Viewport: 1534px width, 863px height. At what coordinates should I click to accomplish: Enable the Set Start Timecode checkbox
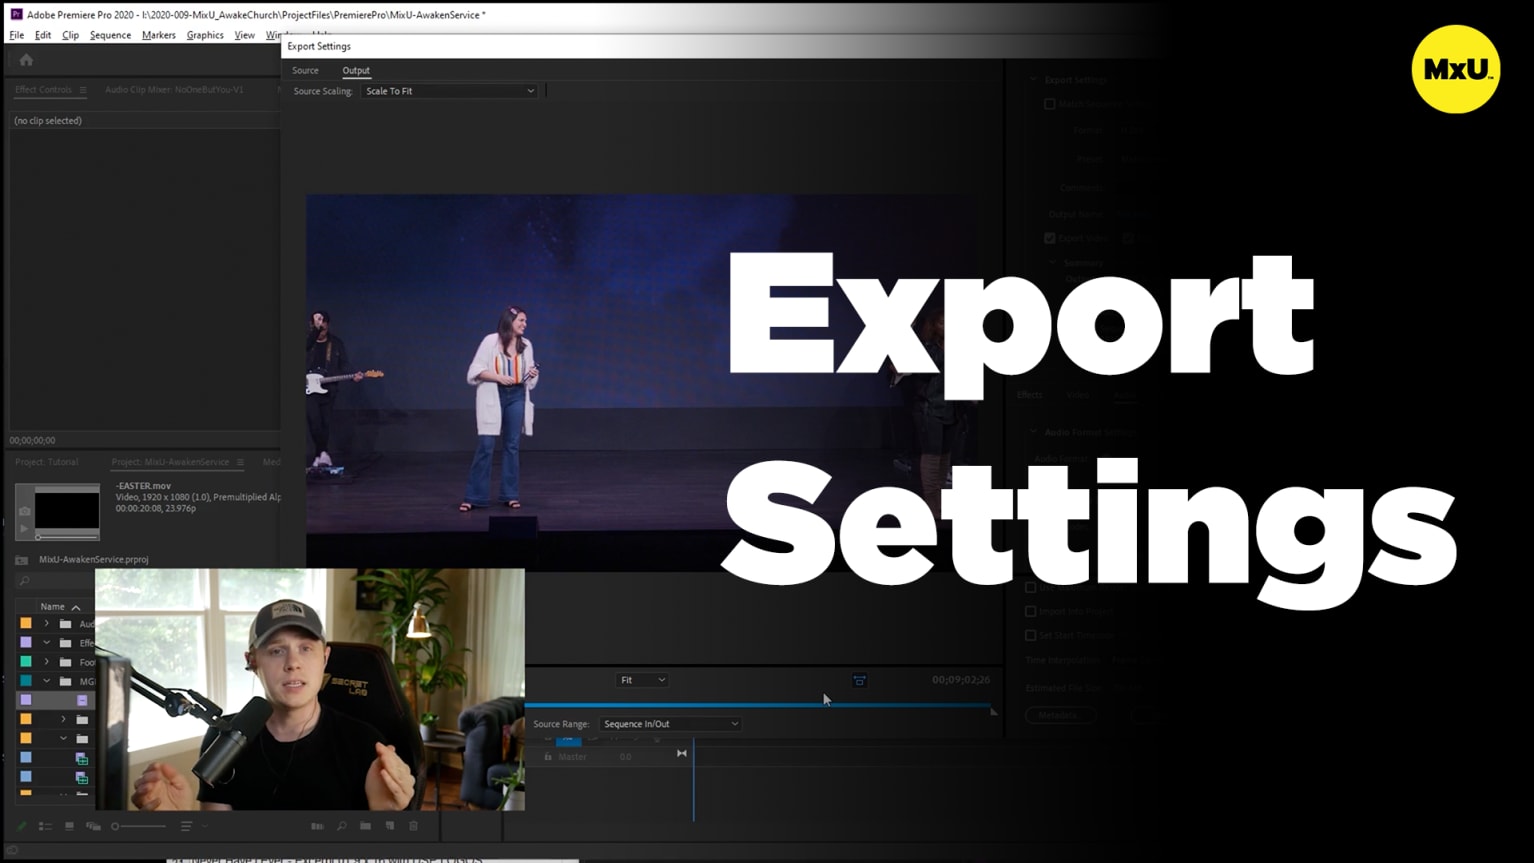point(1030,635)
